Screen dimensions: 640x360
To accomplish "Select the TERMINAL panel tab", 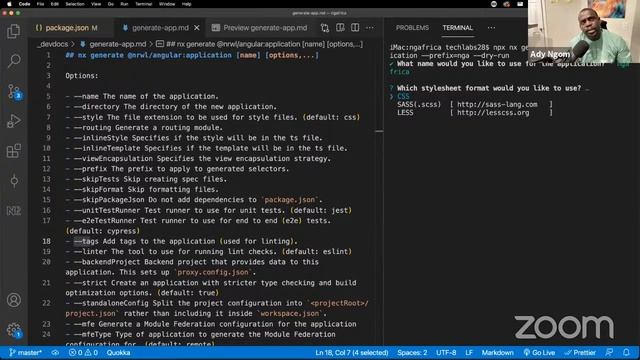I will point(458,28).
